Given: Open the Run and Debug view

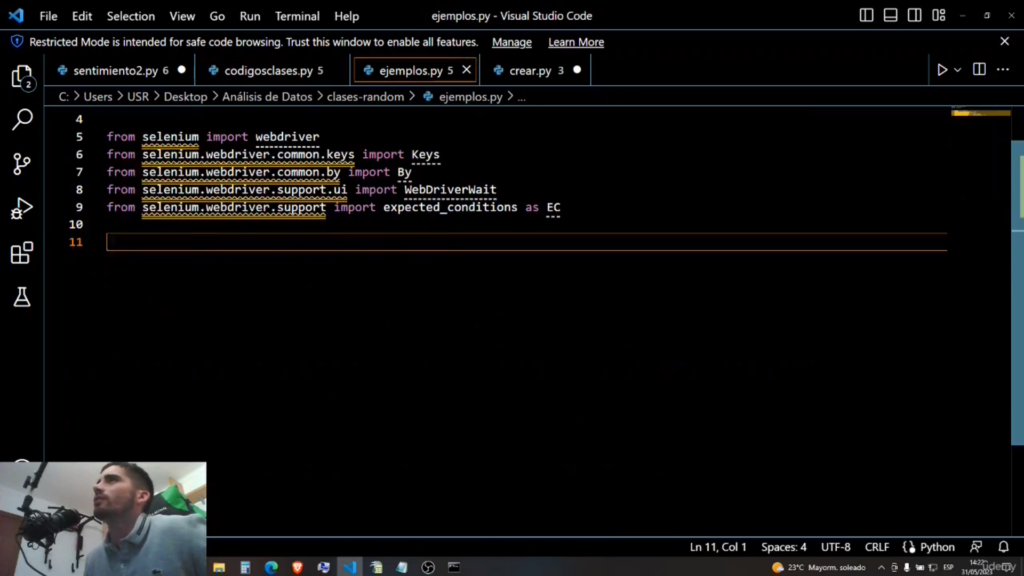Looking at the screenshot, I should (x=21, y=208).
